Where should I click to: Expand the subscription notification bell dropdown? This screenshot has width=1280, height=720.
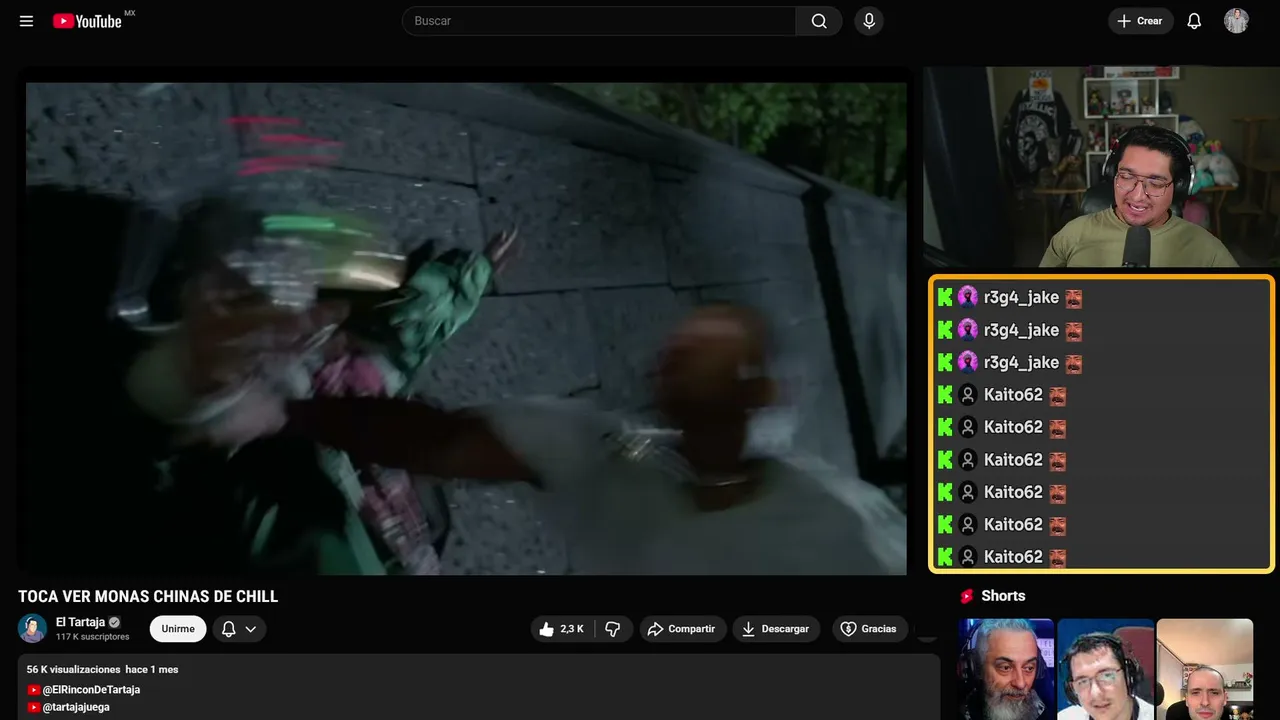point(239,629)
